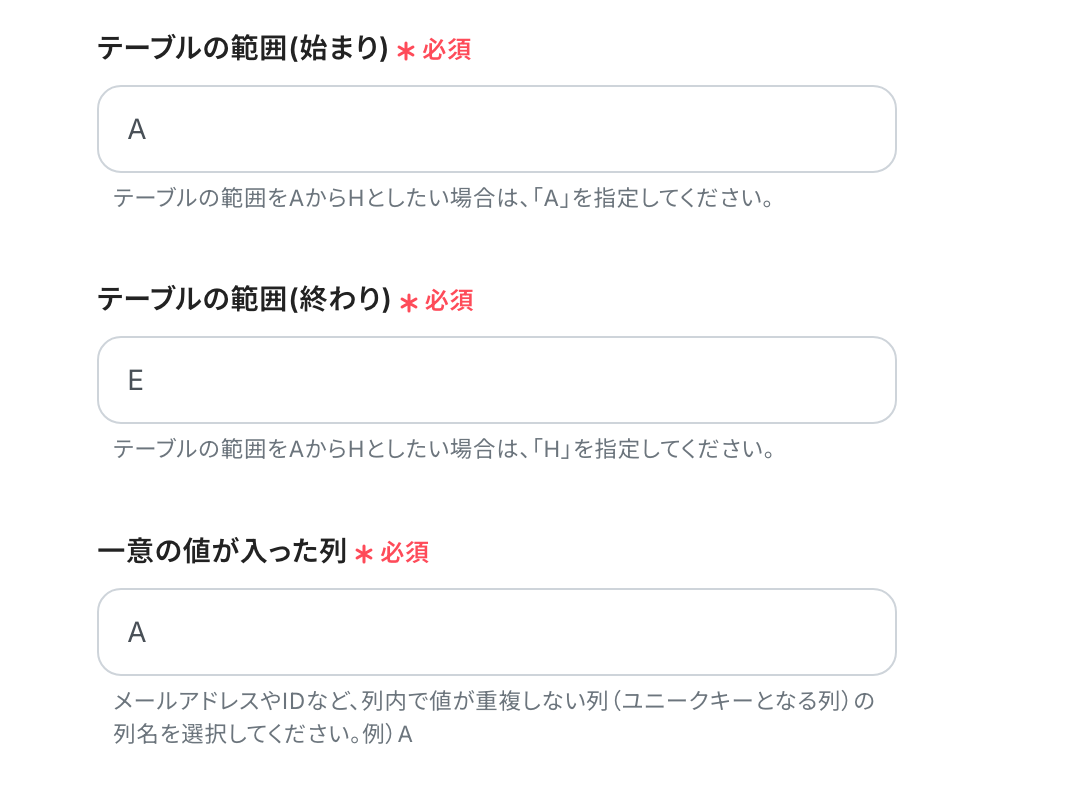
Task: Click the 必須 marker for 一意の値が入った列
Action: pos(405,553)
